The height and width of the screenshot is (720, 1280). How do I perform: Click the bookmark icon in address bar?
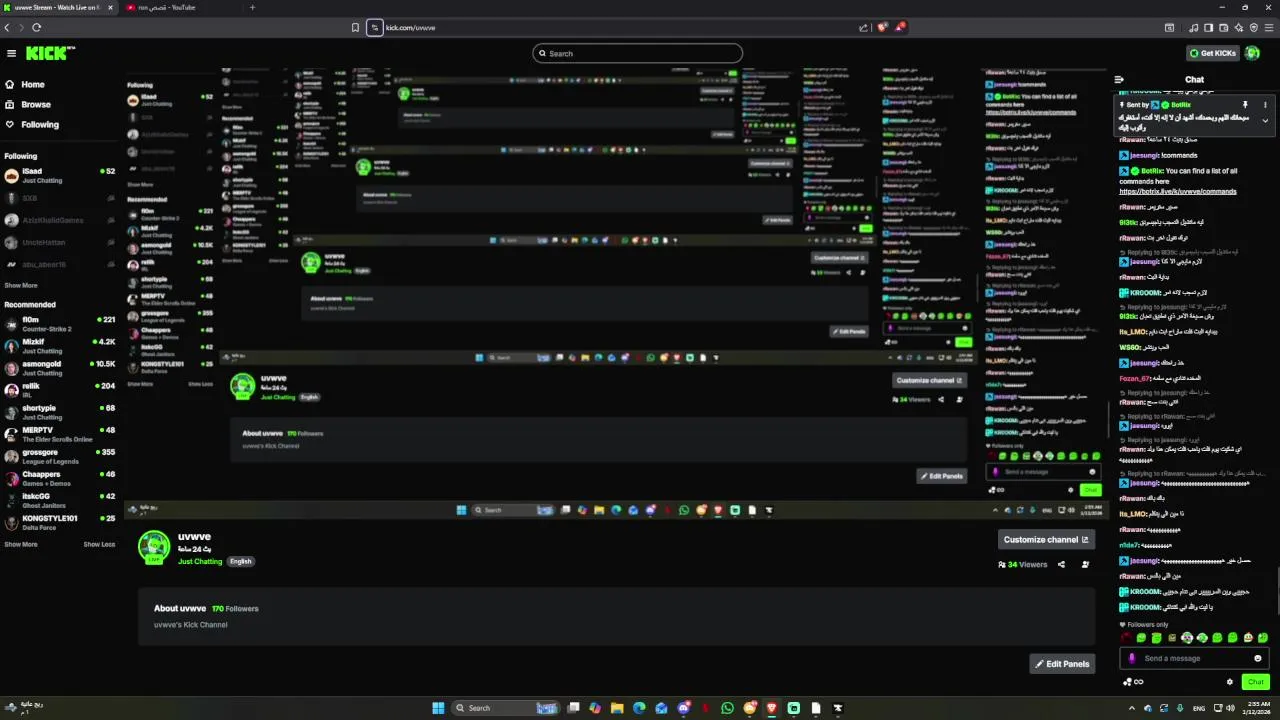(355, 27)
